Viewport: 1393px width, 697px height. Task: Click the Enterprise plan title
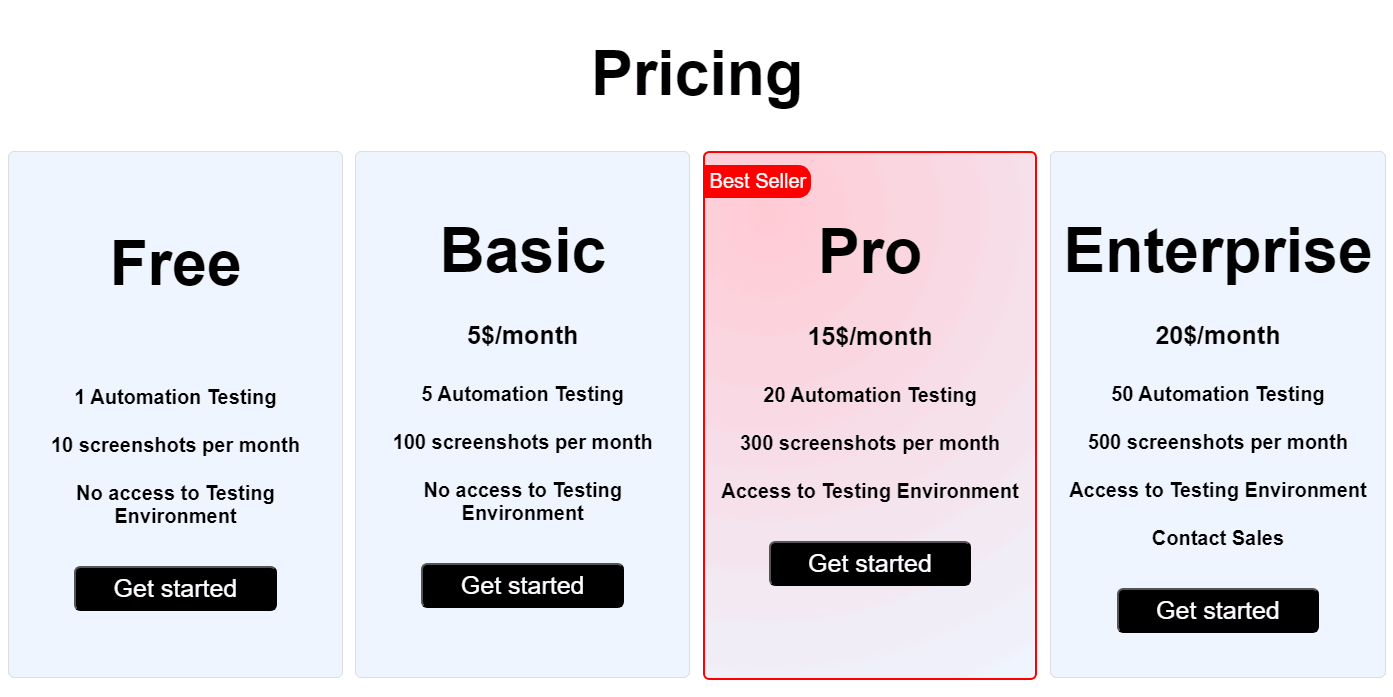[x=1218, y=252]
